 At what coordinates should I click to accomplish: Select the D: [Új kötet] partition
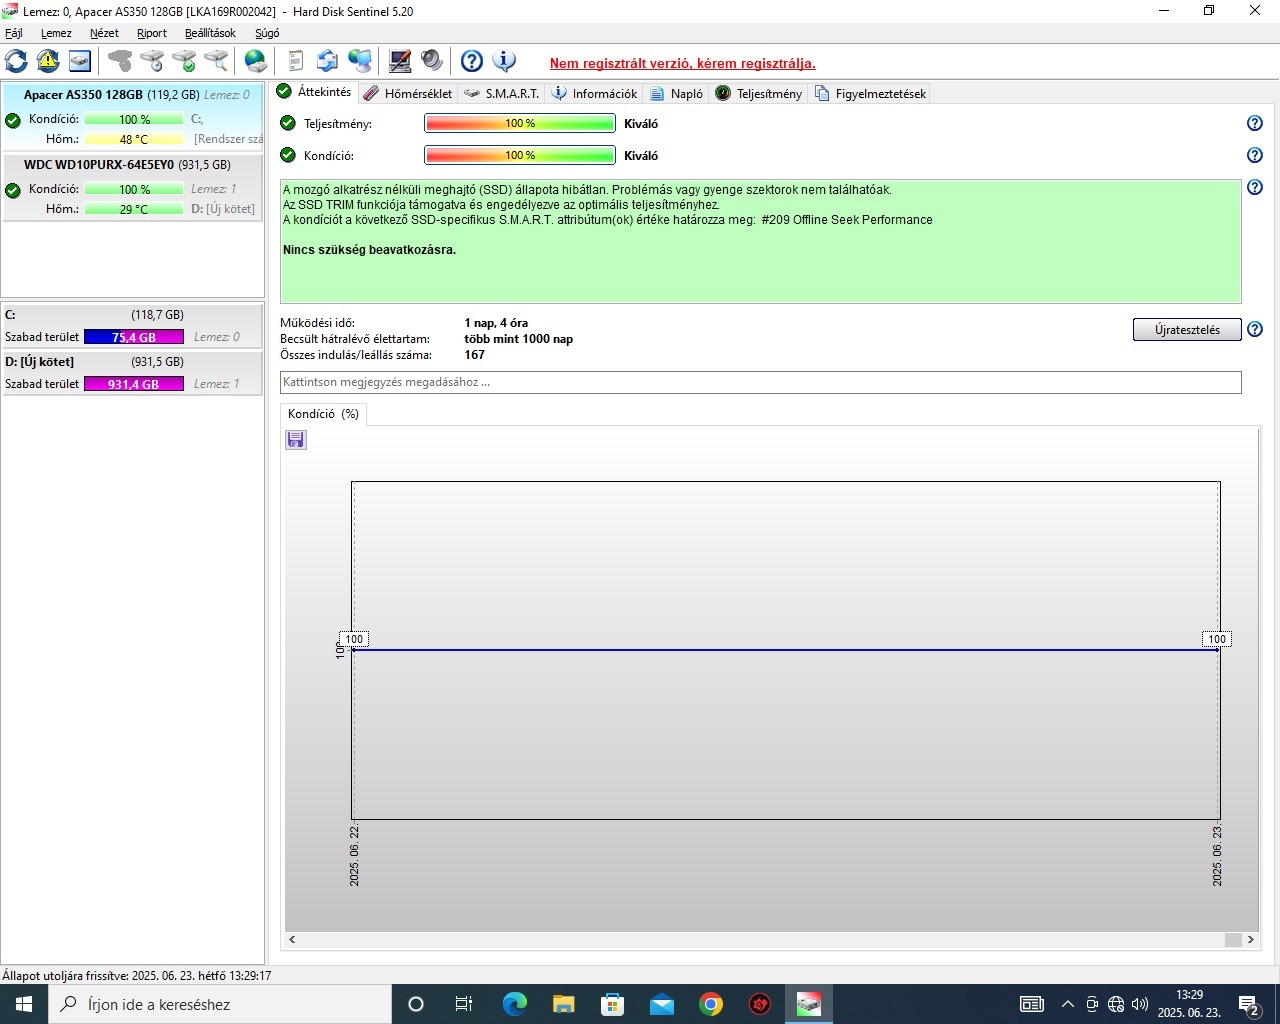click(x=133, y=373)
